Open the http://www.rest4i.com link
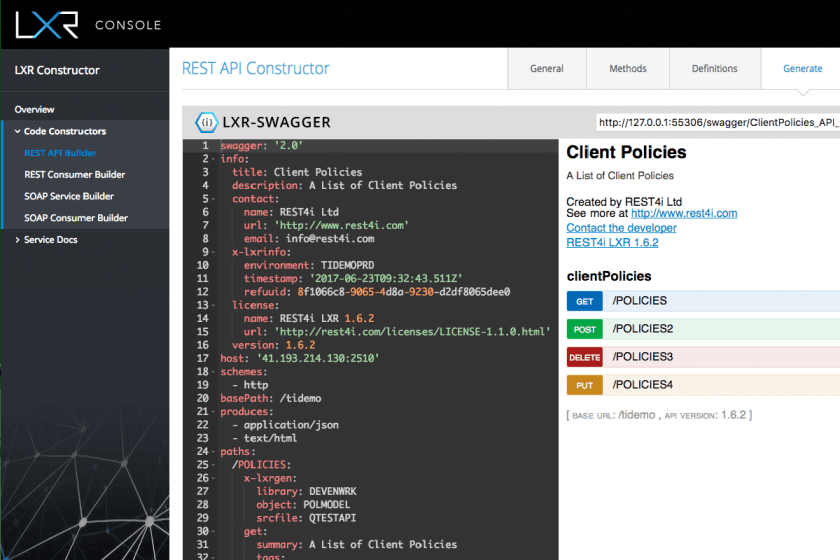This screenshot has width=840, height=560. (683, 213)
